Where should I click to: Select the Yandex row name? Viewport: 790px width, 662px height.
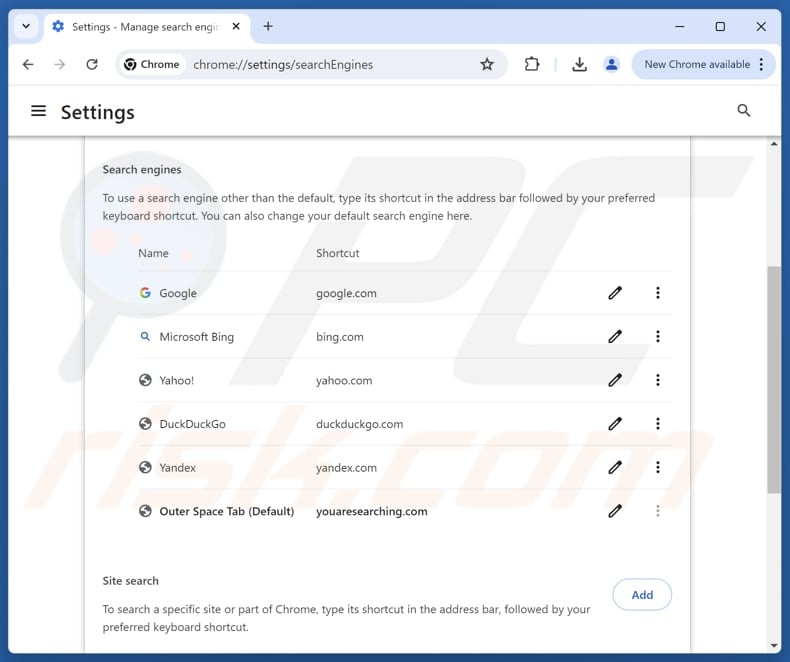click(x=177, y=468)
